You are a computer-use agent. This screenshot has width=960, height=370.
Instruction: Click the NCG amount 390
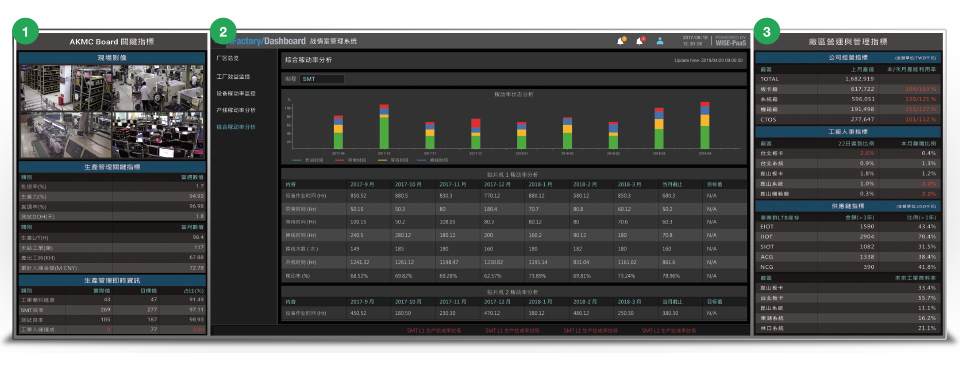click(x=868, y=266)
